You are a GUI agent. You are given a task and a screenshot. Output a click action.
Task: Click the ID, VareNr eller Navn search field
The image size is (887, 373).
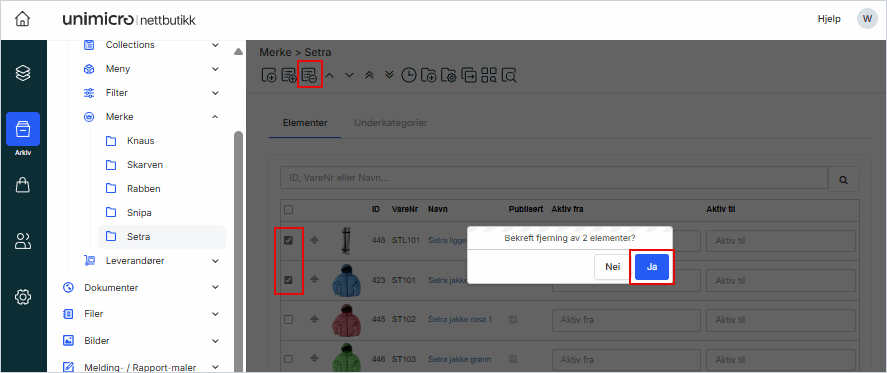click(x=554, y=178)
